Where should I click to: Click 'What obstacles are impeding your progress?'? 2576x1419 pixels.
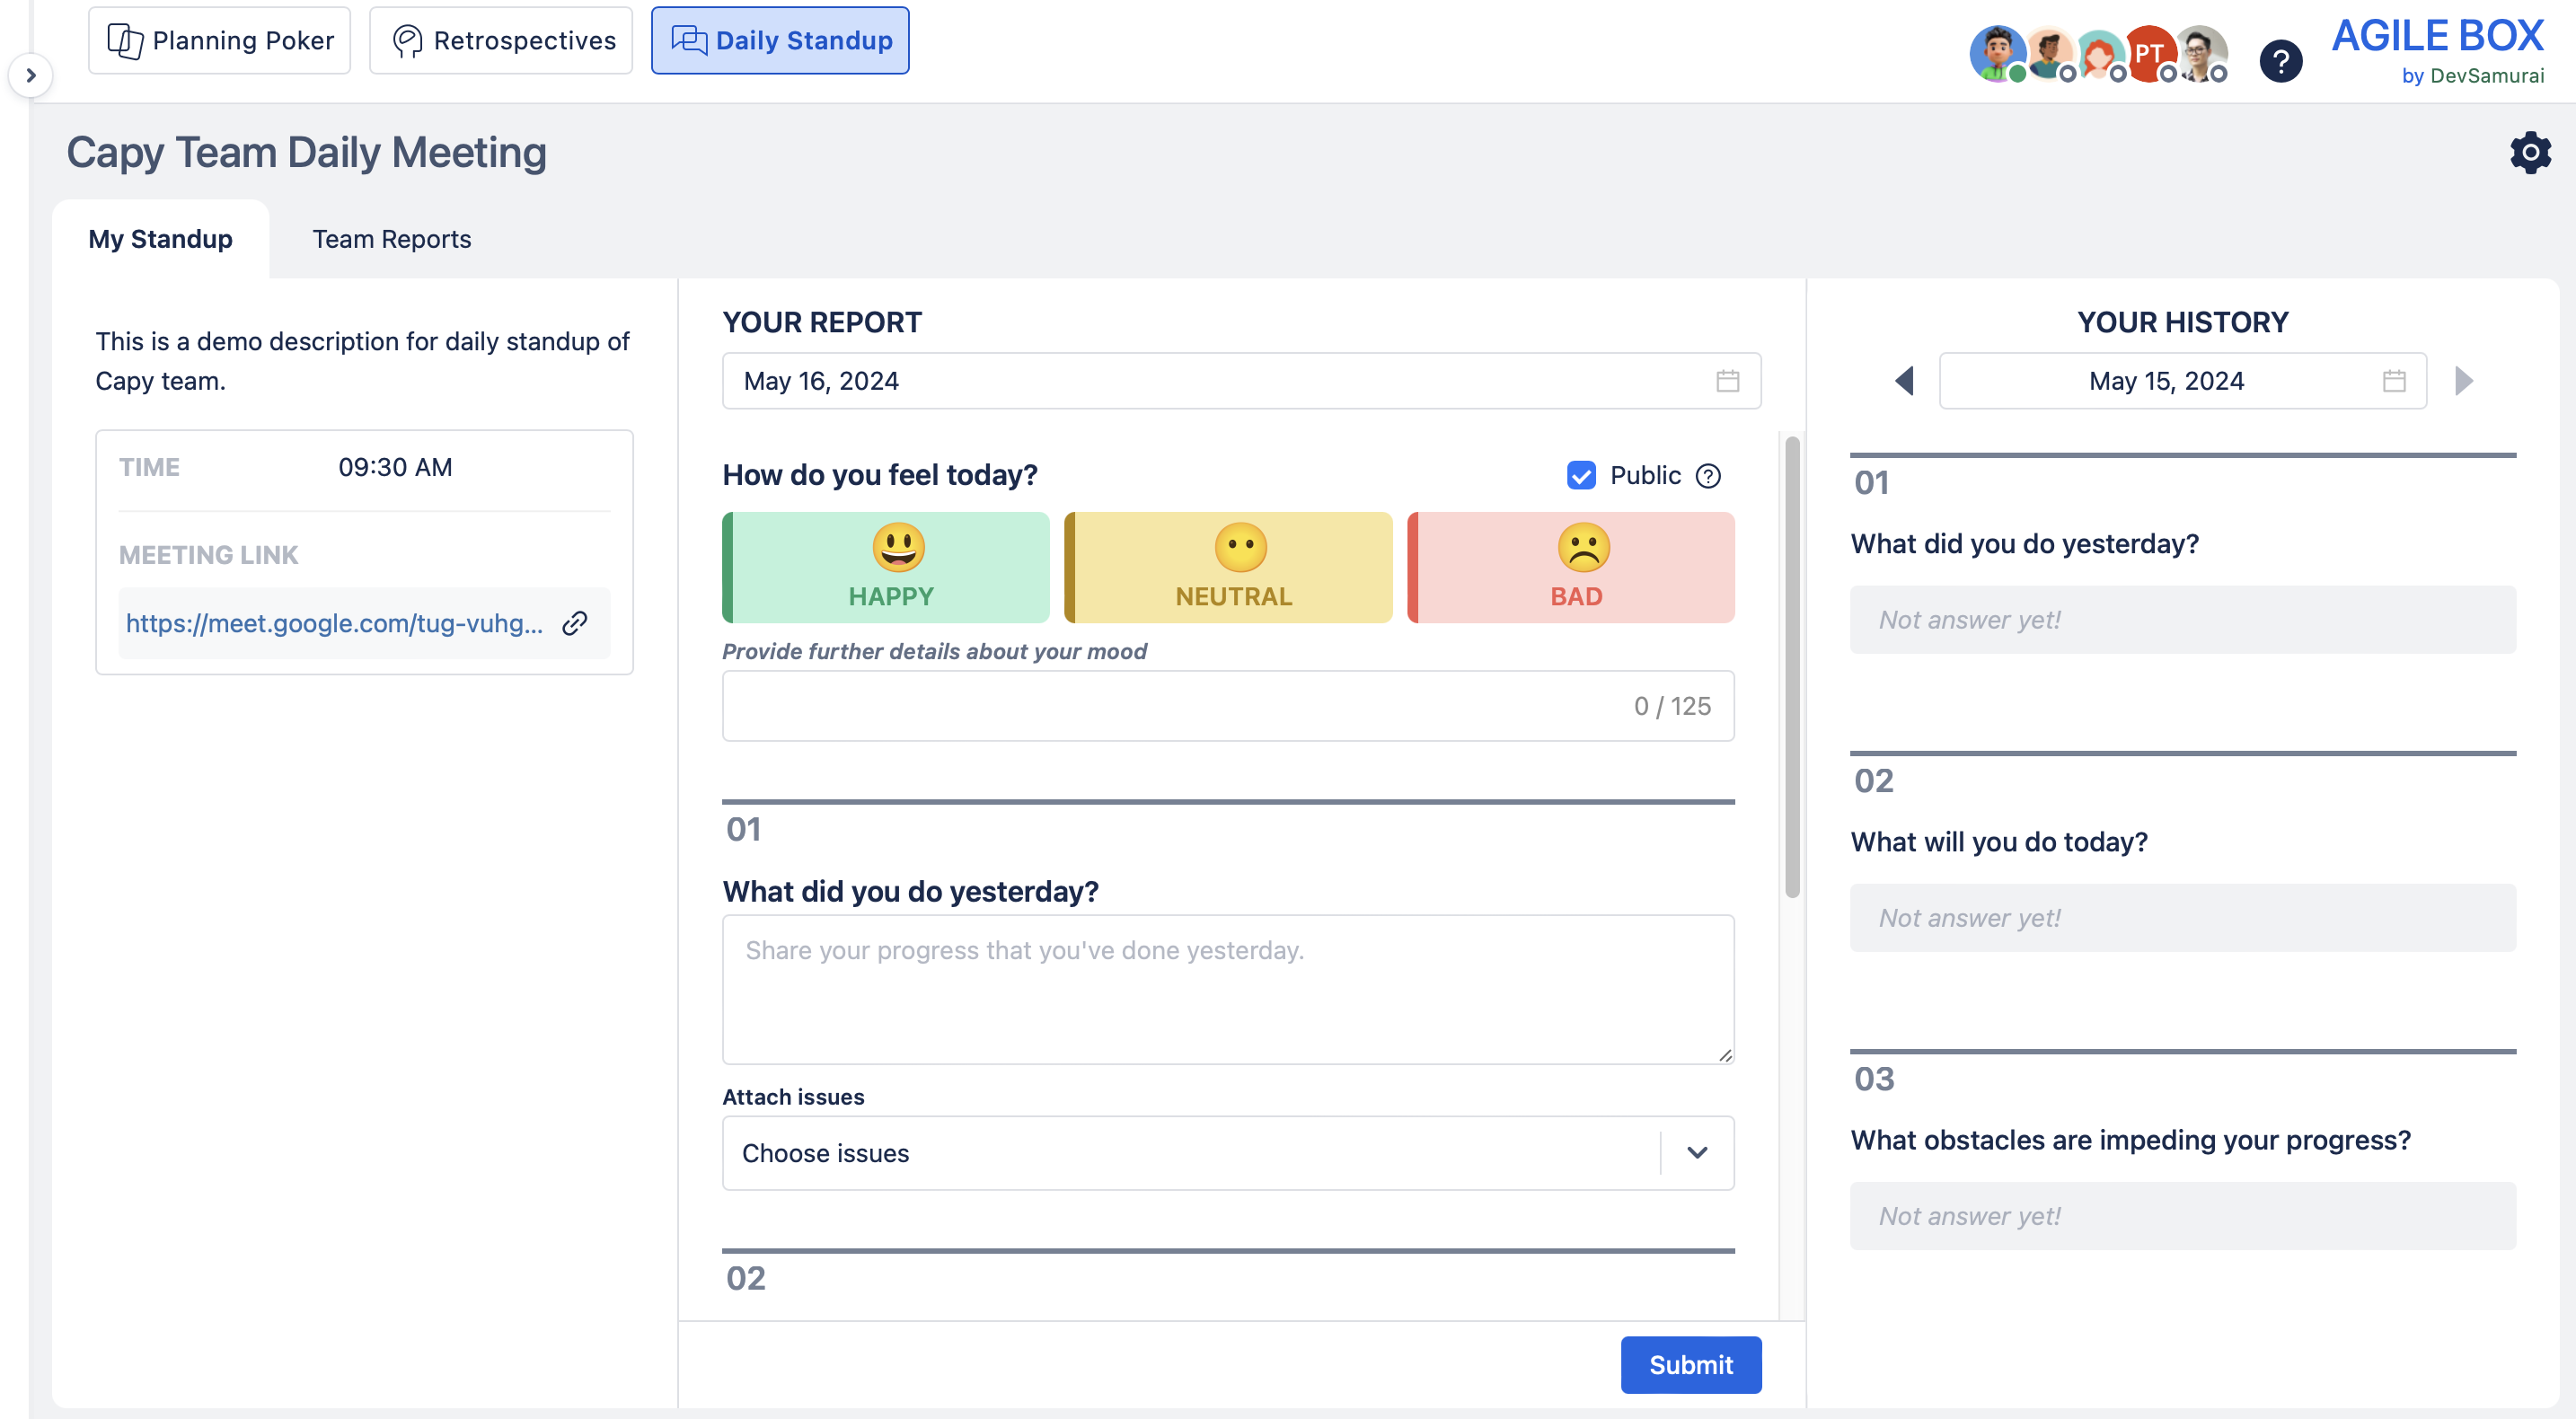(2130, 1140)
